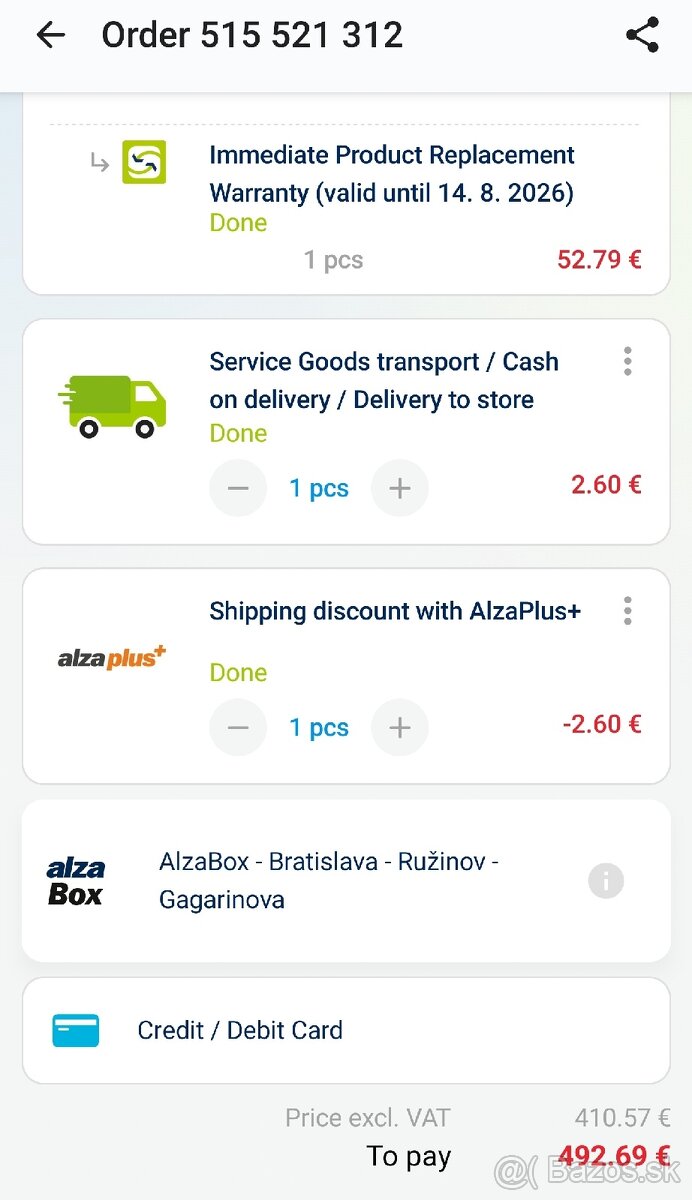Image resolution: width=692 pixels, height=1200 pixels.
Task: Tap the 1 pcs quantity of transport service
Action: pyautogui.click(x=318, y=488)
